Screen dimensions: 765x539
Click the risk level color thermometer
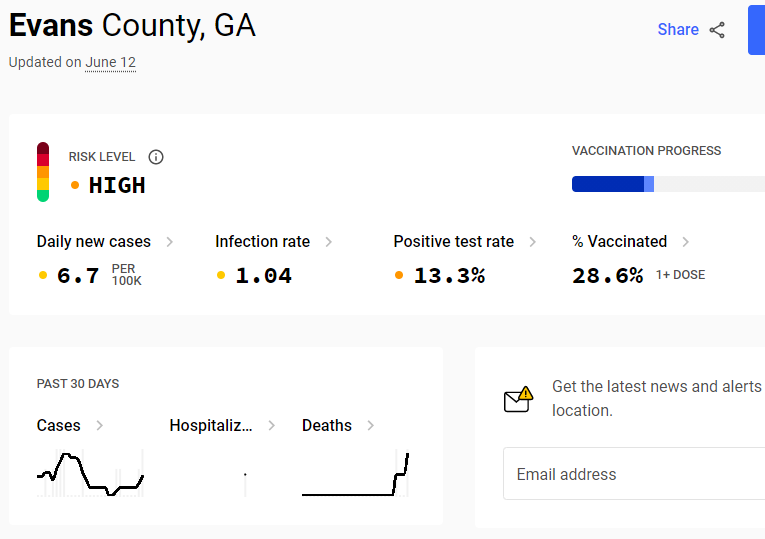[x=43, y=172]
